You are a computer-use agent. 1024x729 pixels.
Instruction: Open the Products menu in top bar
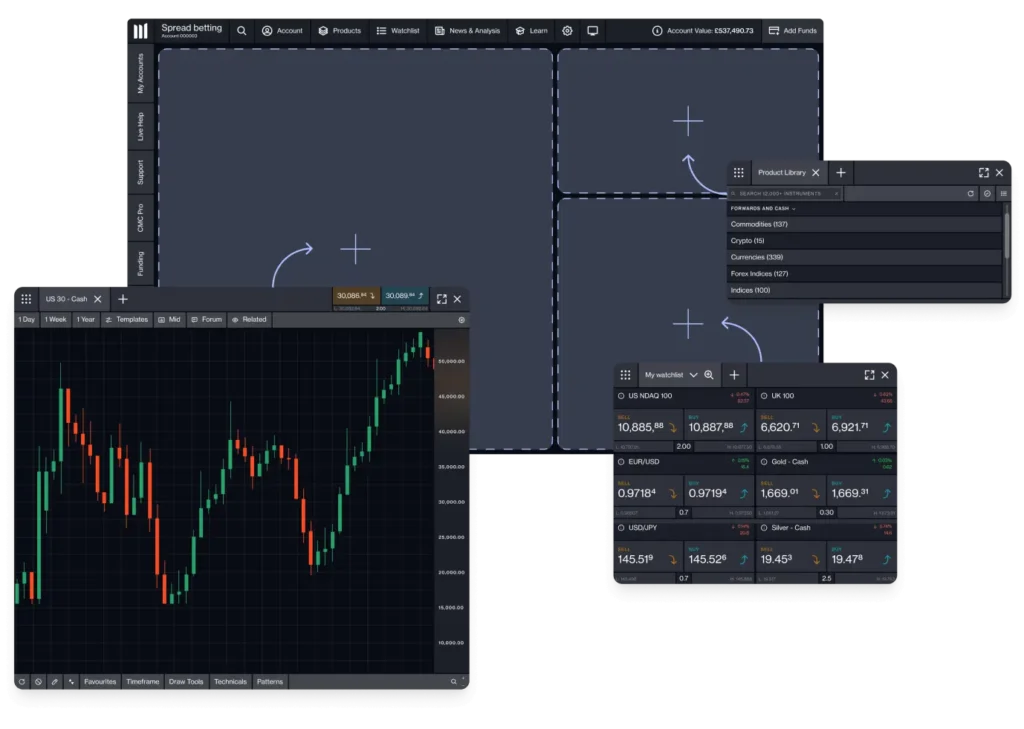tap(340, 31)
